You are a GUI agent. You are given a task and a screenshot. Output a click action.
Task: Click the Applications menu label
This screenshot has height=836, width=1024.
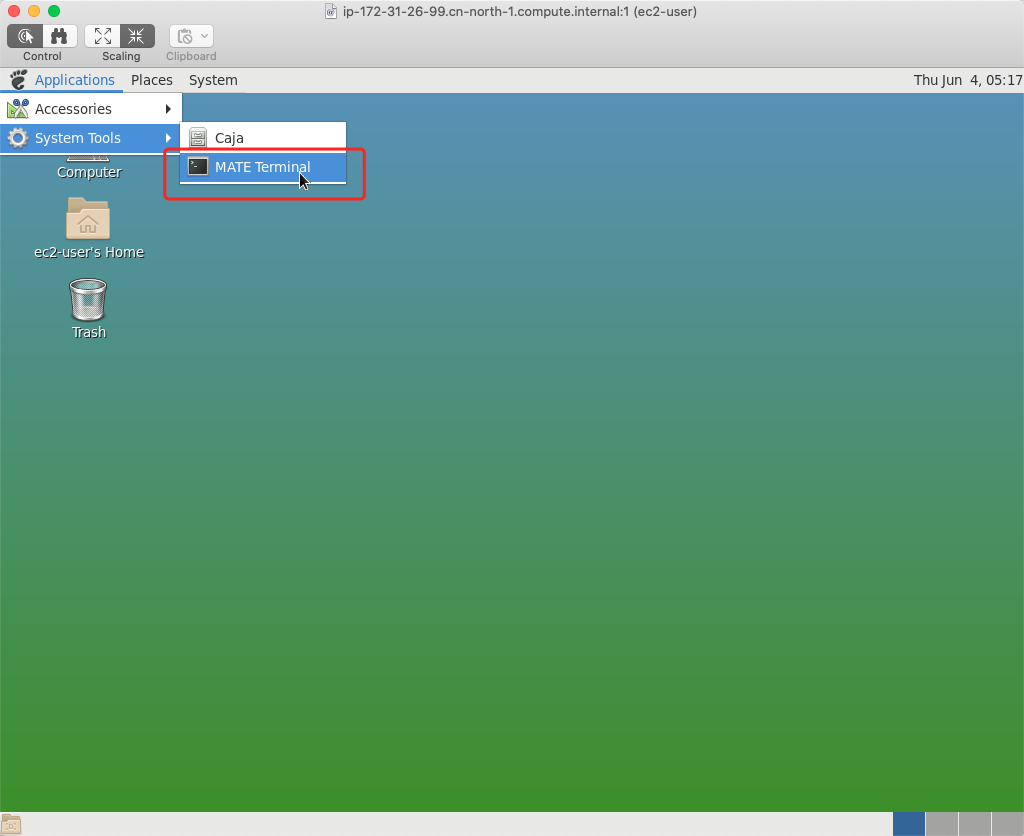pos(75,80)
